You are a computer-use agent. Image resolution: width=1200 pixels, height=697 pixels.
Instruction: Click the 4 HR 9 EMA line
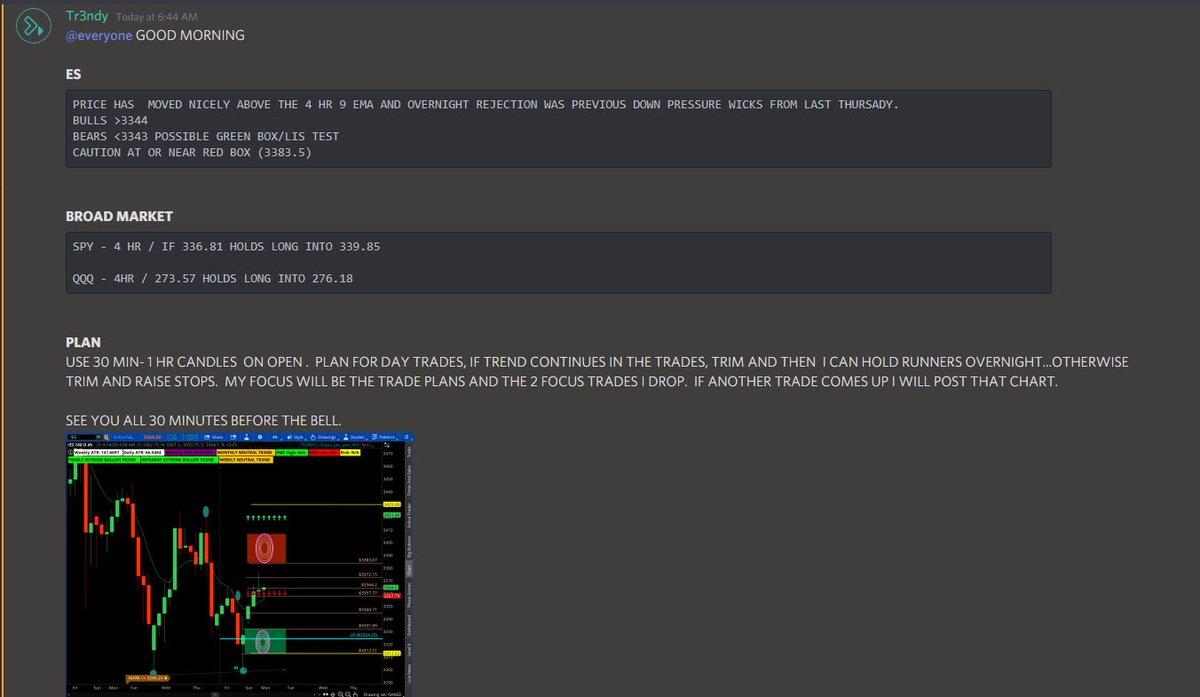click(x=485, y=104)
